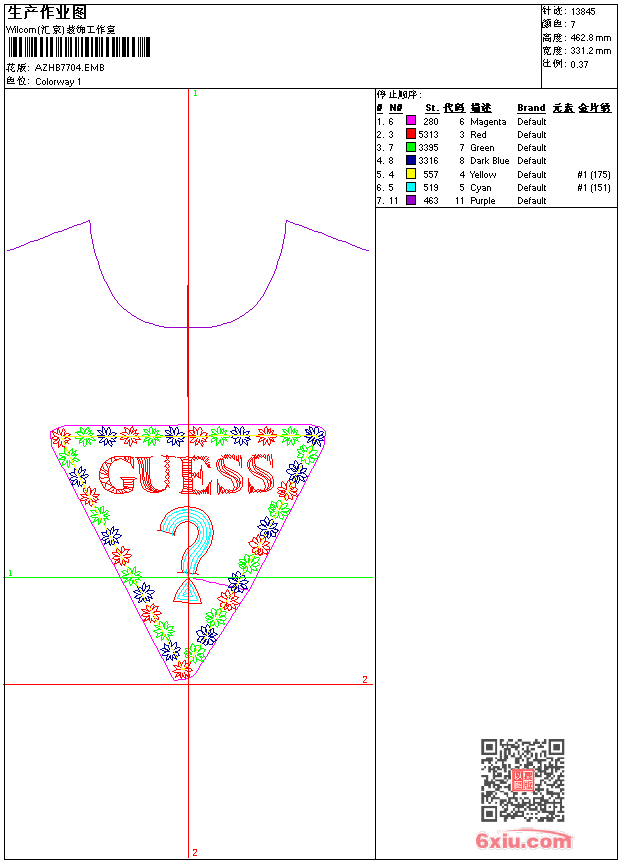This screenshot has height=860, width=620.
Task: Click the Yellow color swatch
Action: [x=410, y=174]
